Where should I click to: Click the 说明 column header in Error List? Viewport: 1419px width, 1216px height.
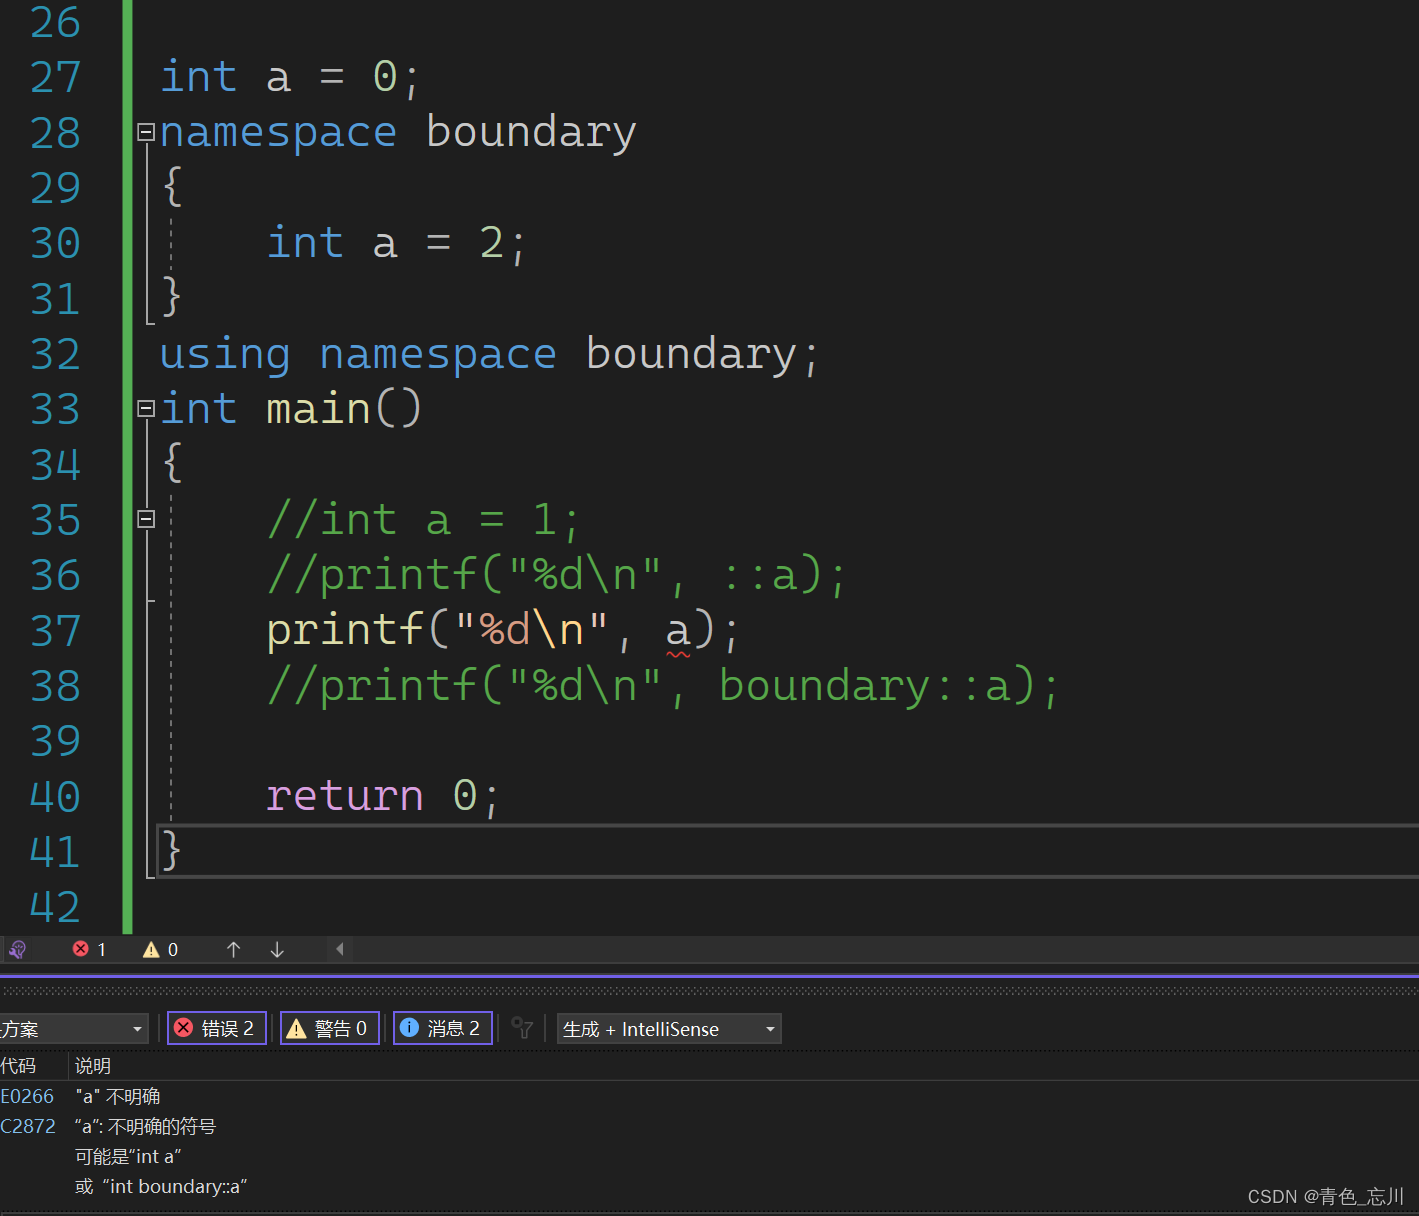tap(91, 1064)
